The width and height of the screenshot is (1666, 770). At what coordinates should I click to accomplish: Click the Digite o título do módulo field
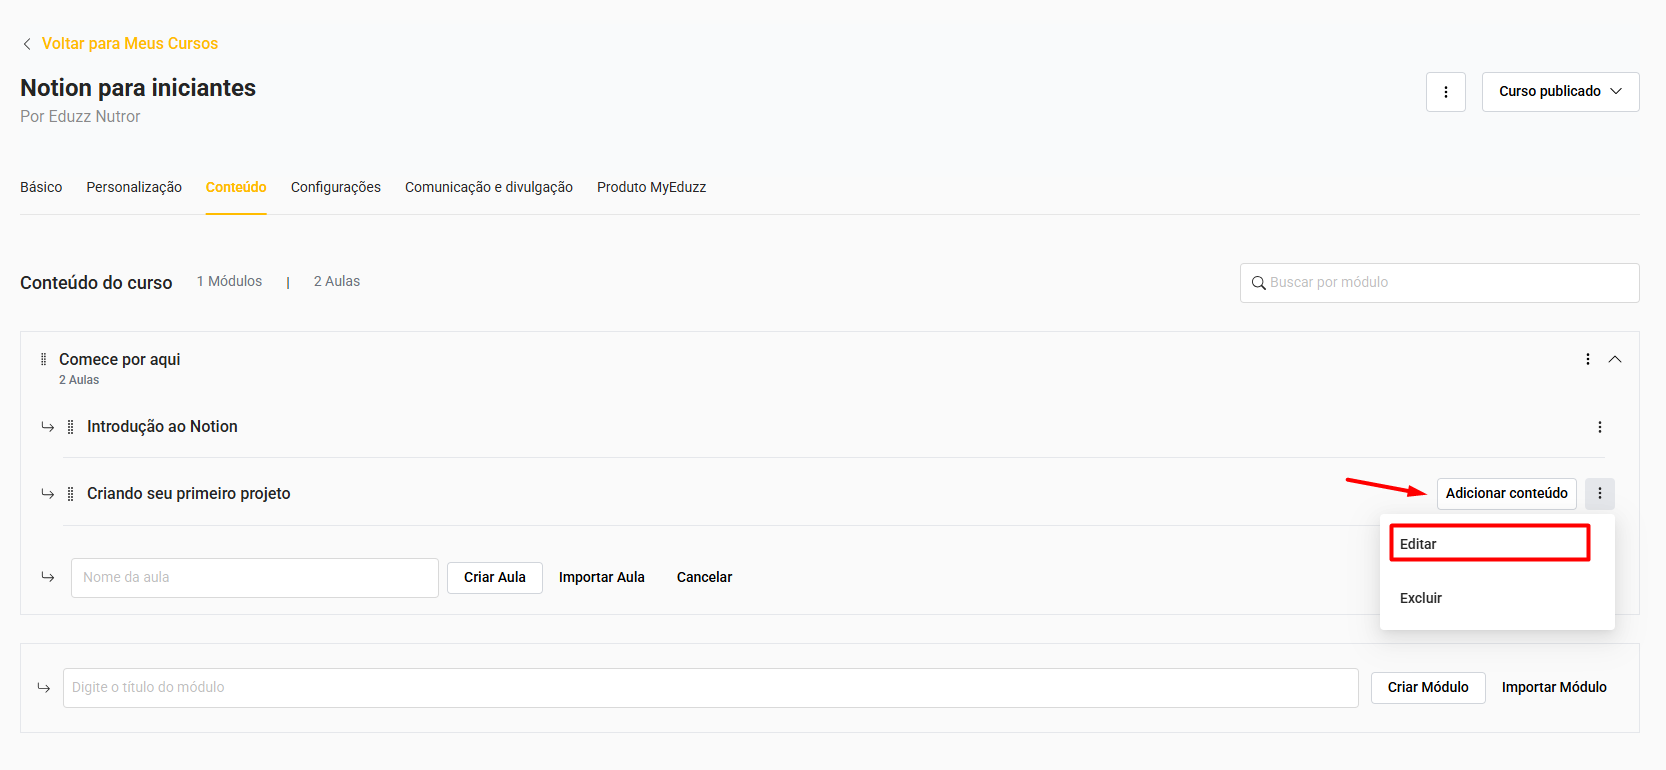pyautogui.click(x=711, y=688)
